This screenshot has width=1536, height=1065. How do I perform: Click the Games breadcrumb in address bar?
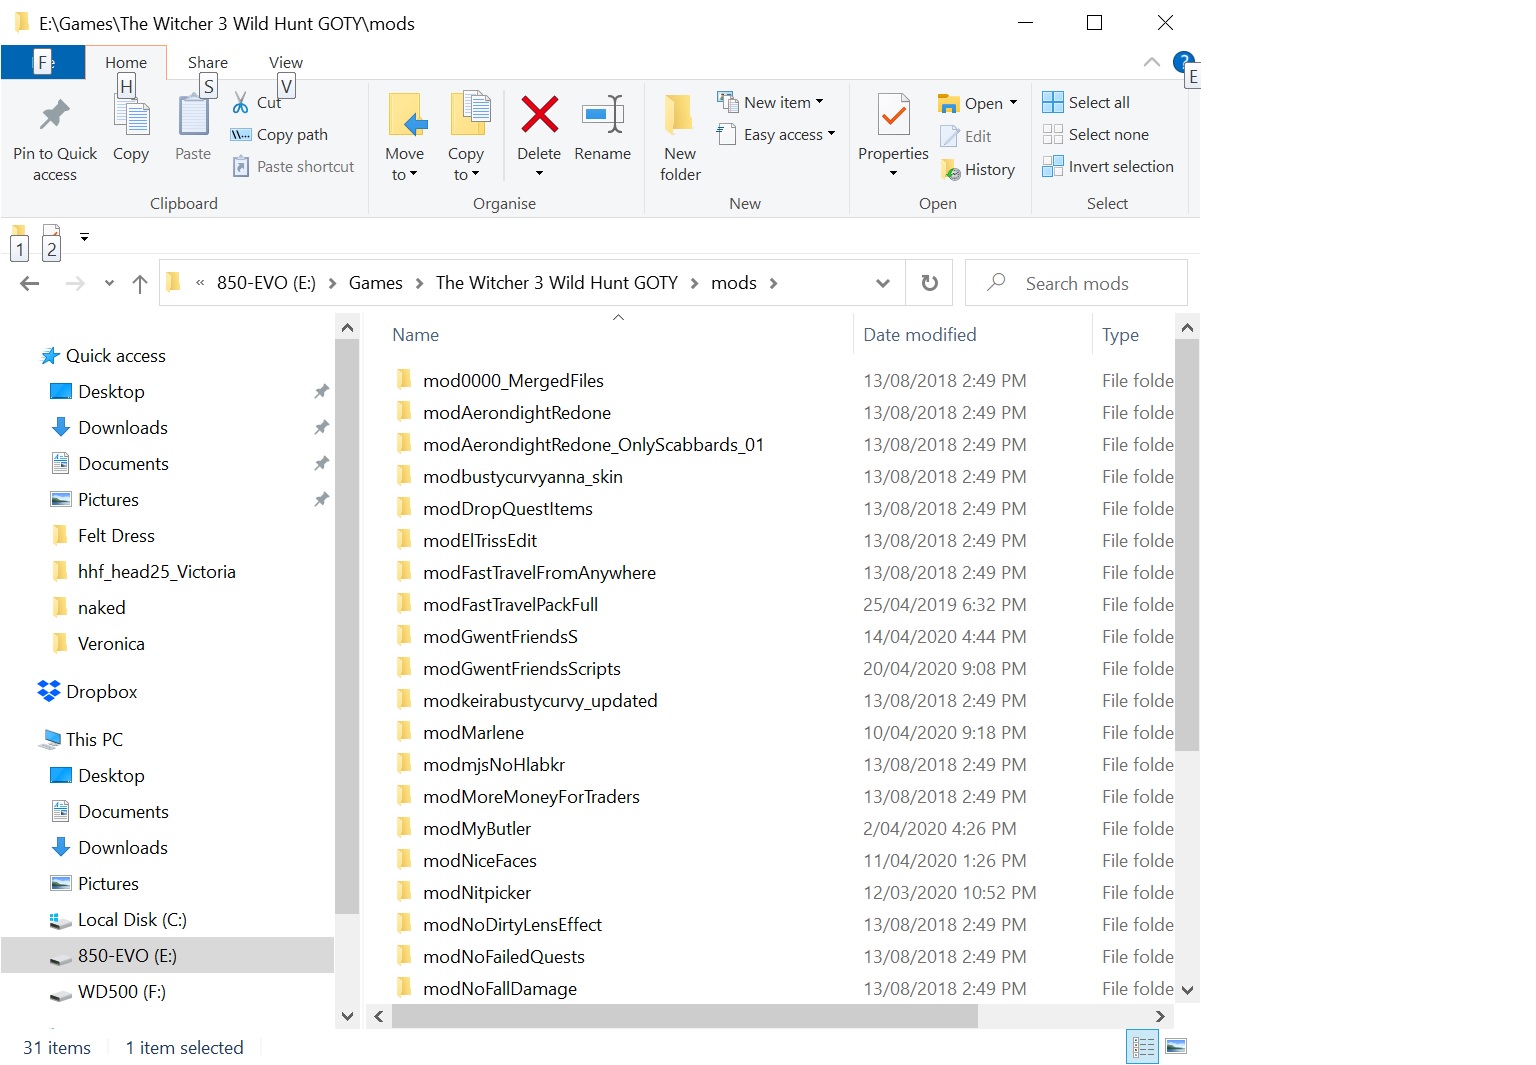375,283
